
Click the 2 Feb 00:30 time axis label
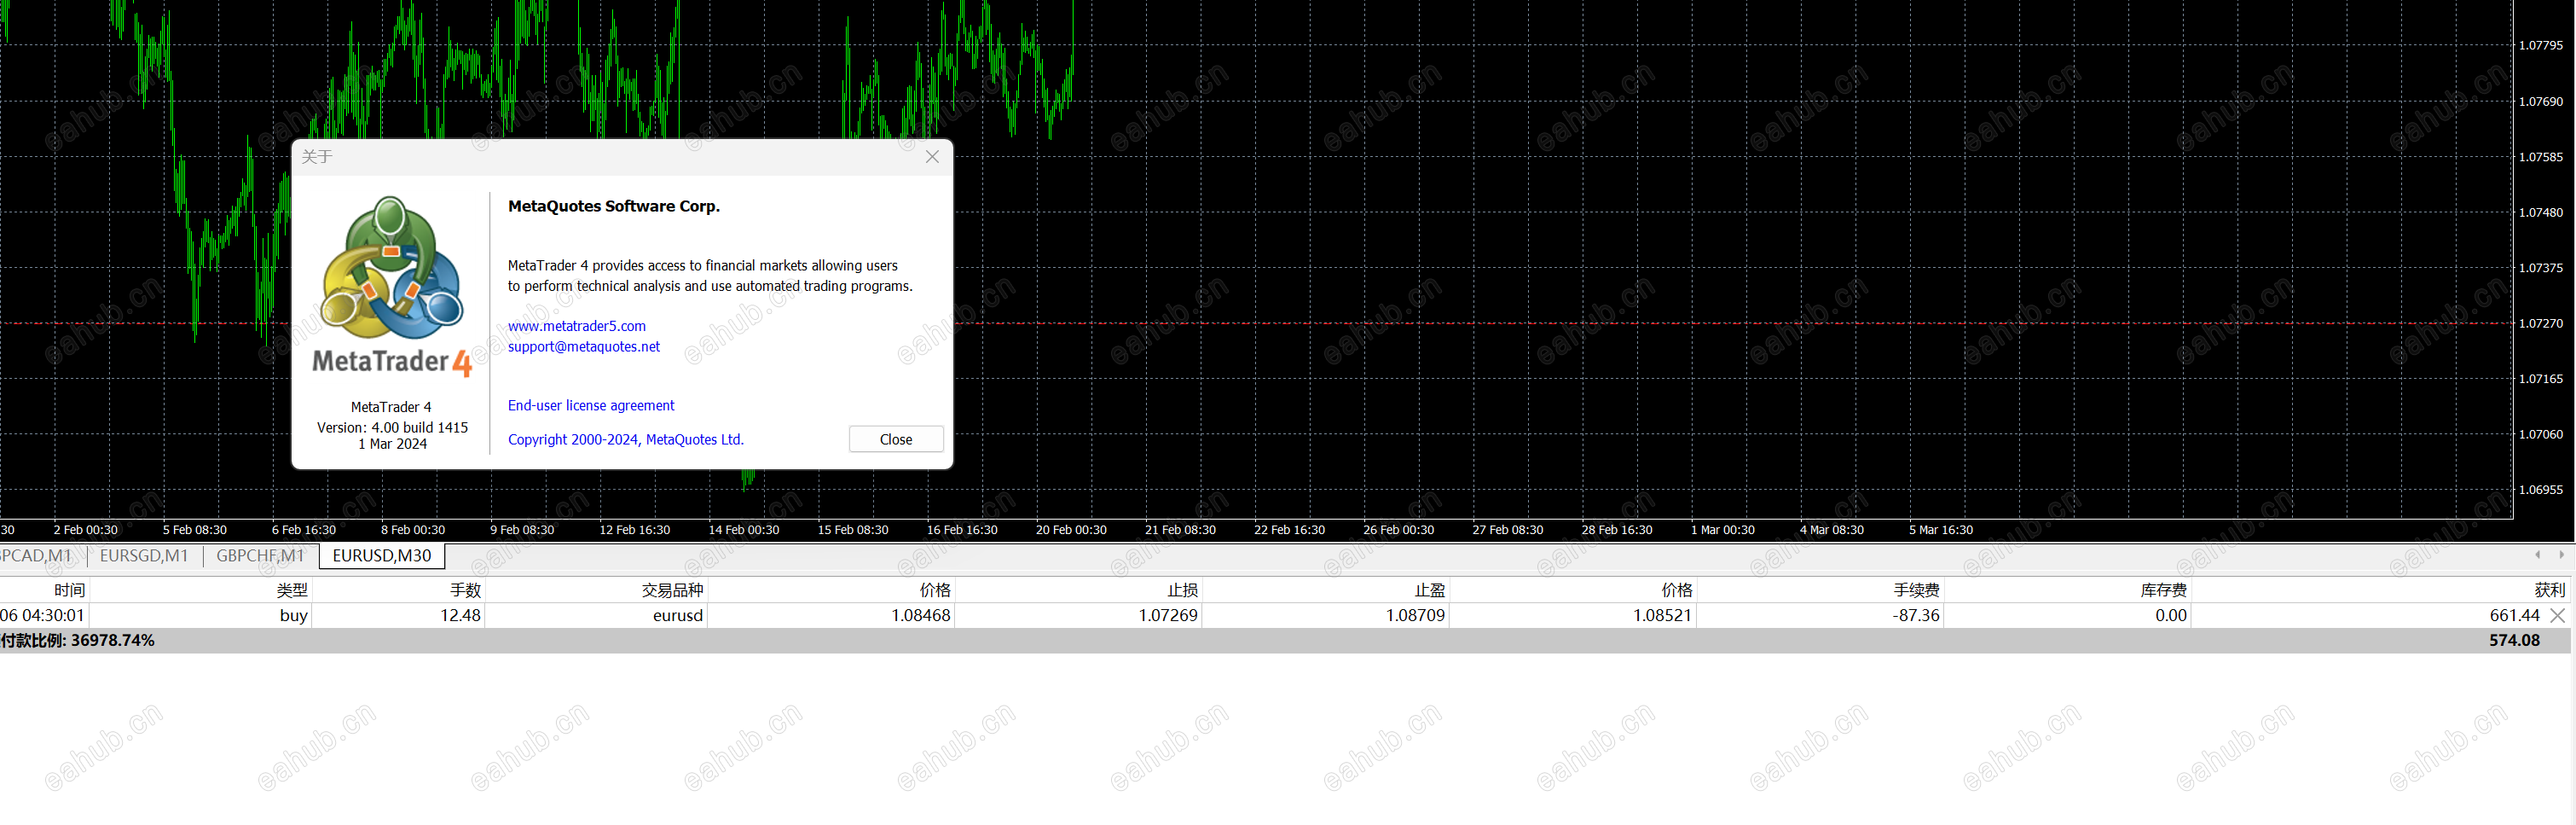click(85, 531)
